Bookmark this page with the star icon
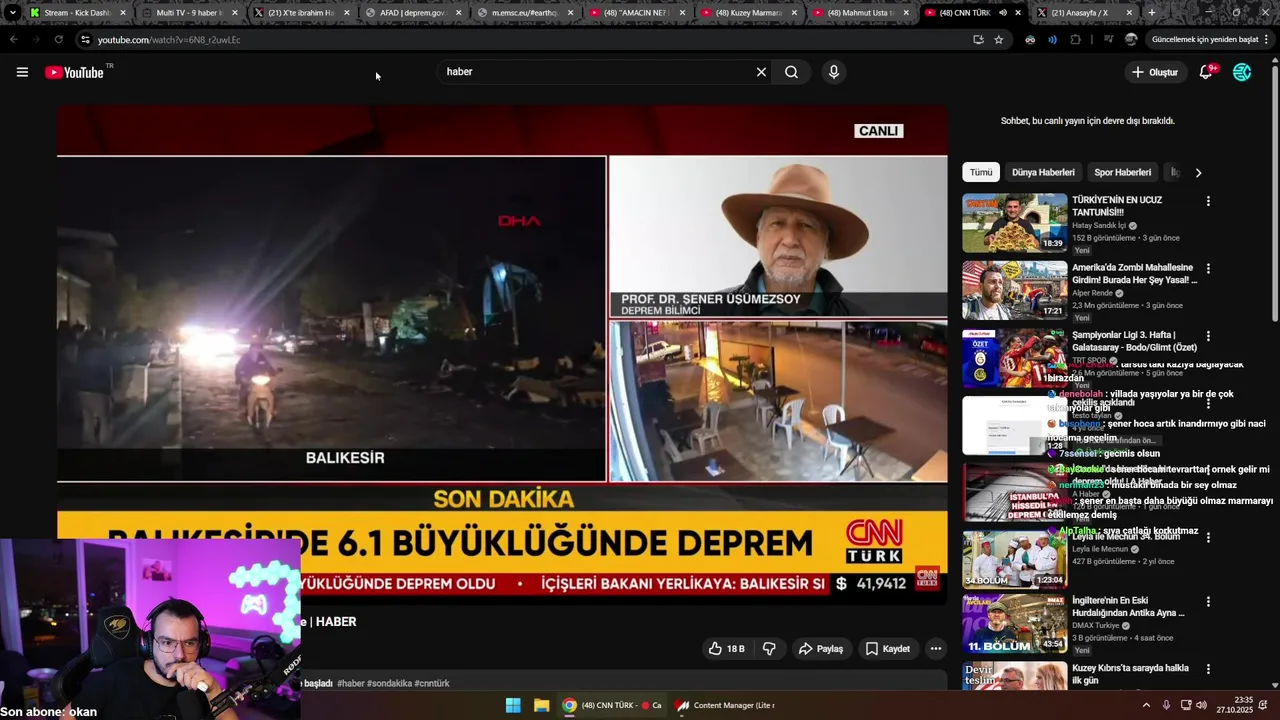 (x=999, y=40)
